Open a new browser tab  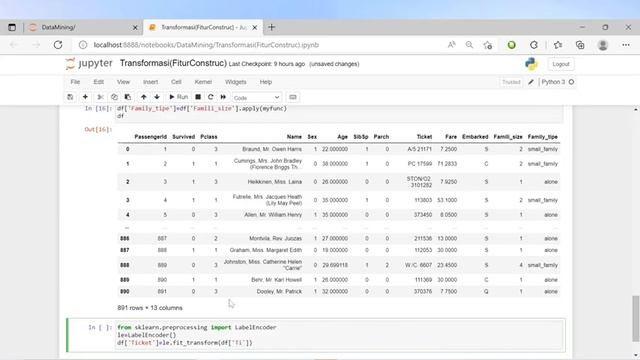tap(271, 27)
